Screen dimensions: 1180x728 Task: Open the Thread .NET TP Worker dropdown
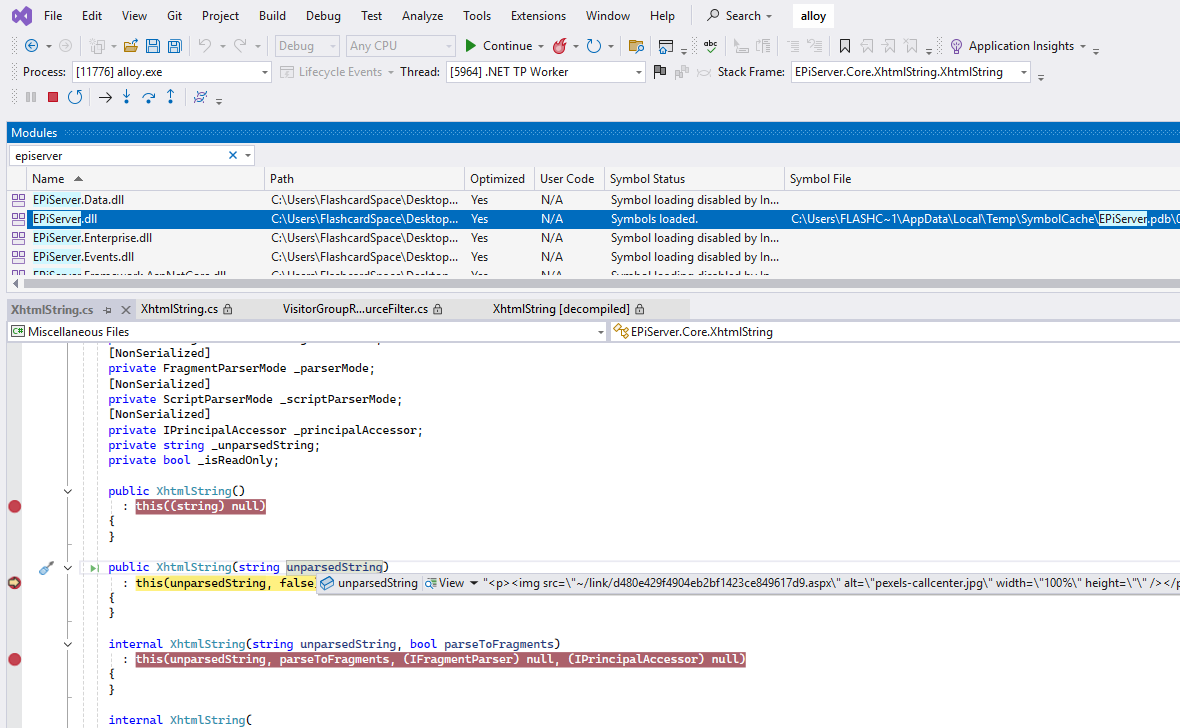point(638,72)
